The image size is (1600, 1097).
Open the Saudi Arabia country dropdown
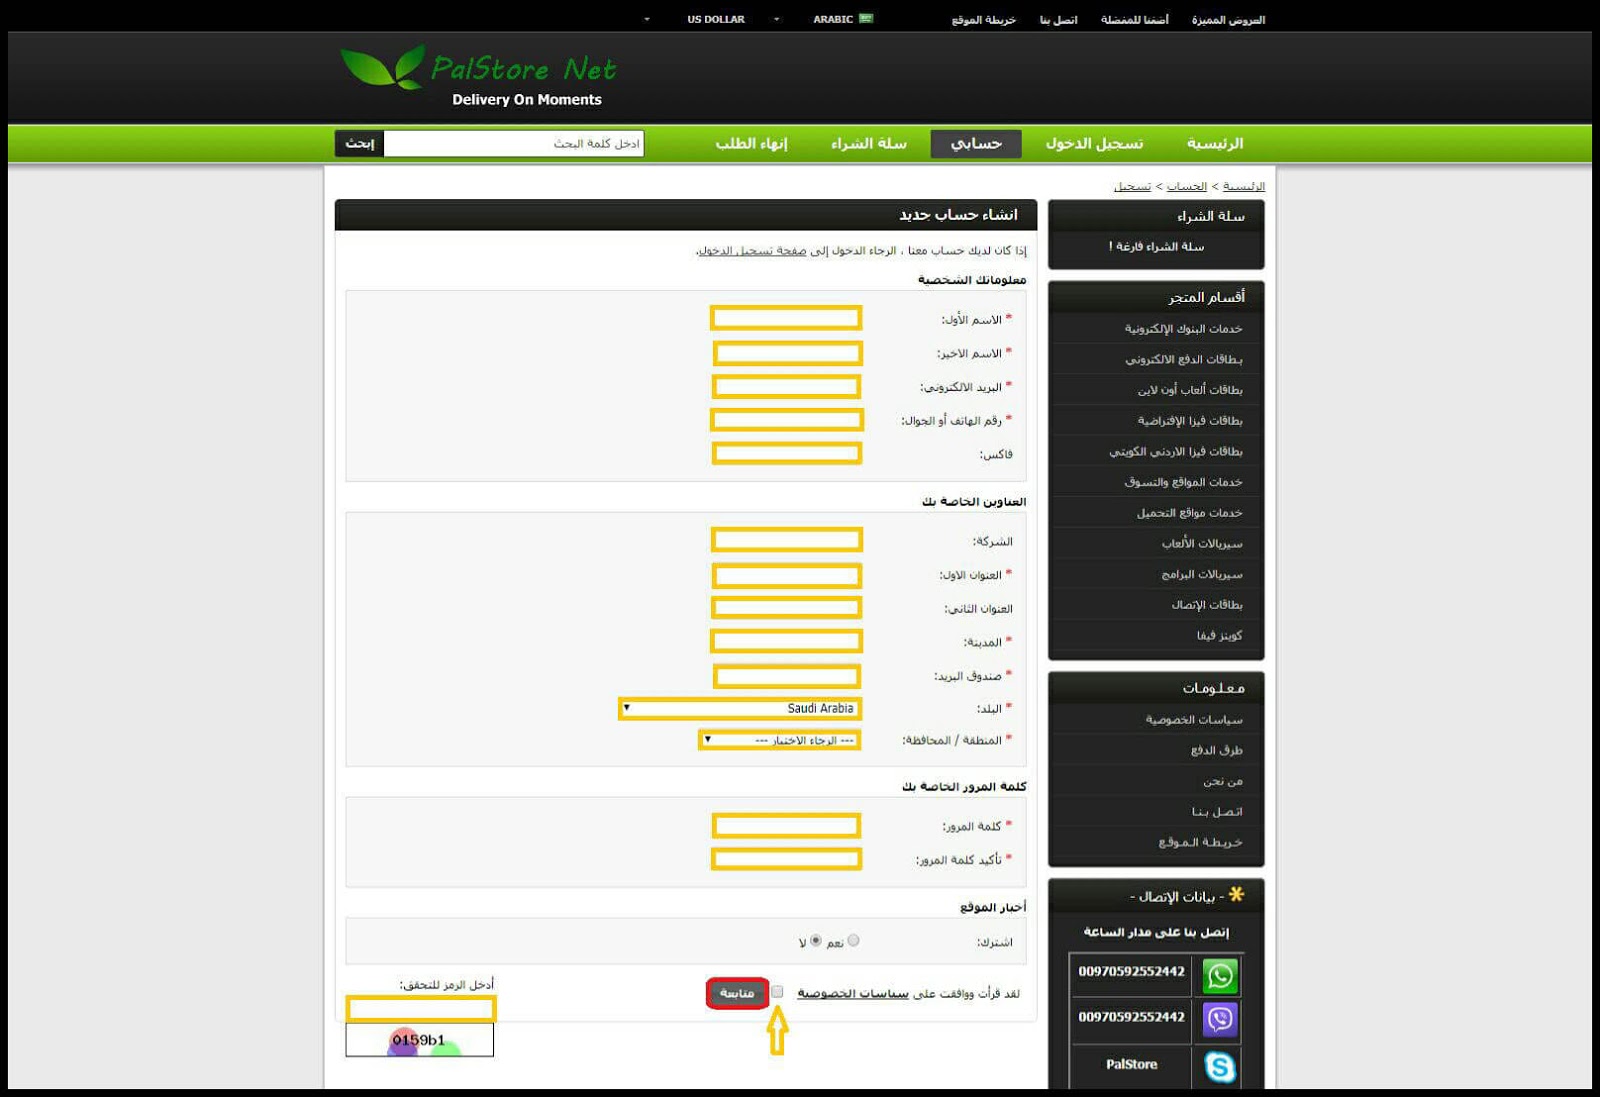(x=740, y=708)
